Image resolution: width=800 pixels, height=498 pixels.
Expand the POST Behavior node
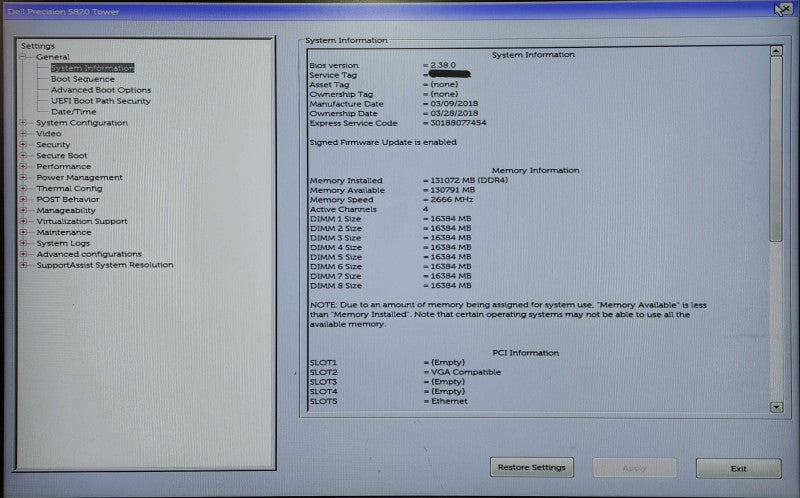[22, 200]
